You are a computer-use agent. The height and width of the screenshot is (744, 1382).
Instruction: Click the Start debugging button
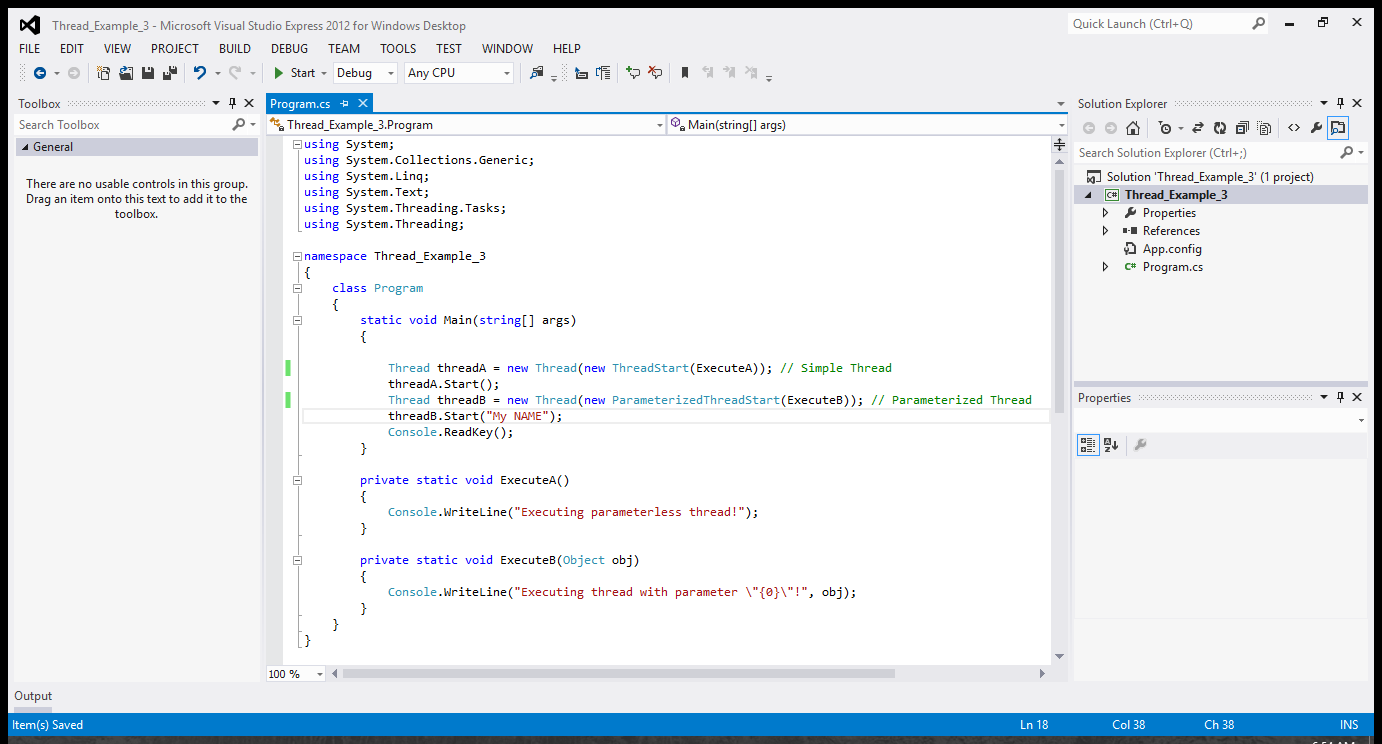tap(294, 73)
